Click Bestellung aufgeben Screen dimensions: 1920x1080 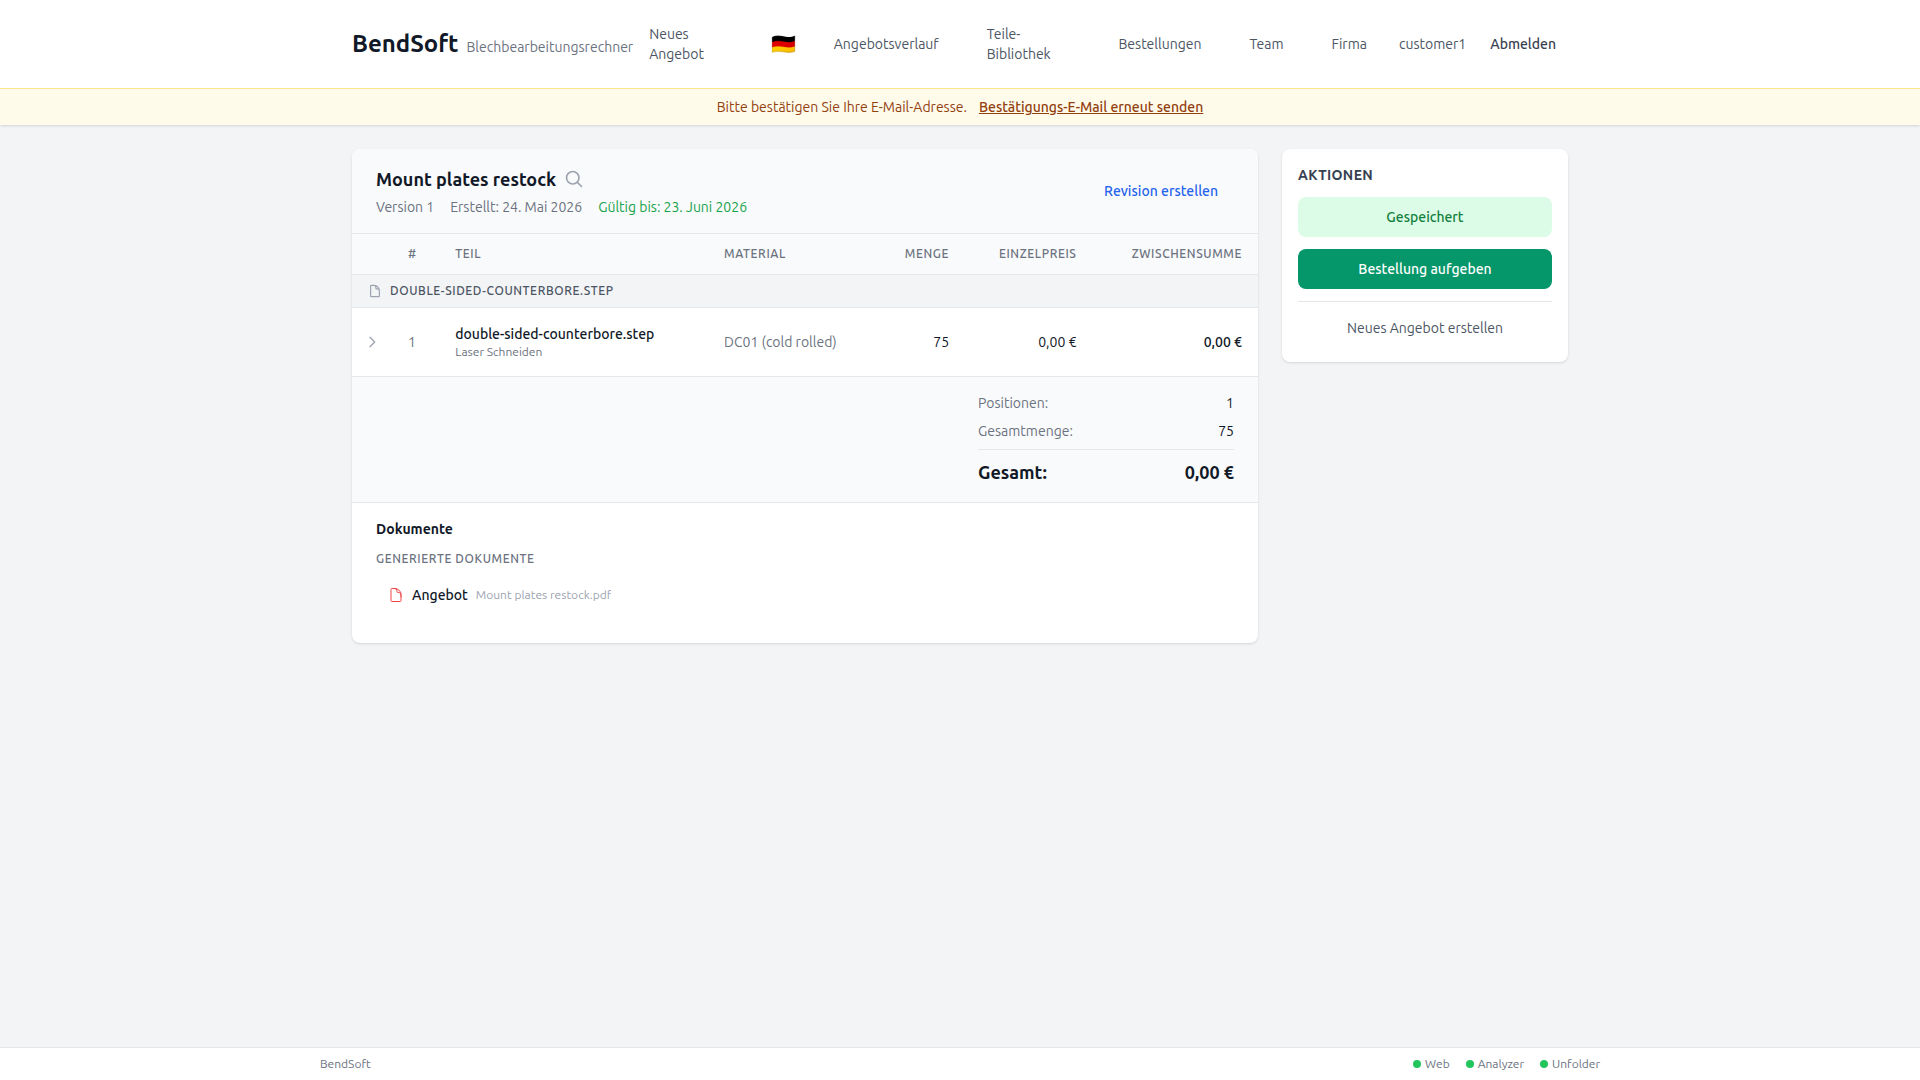click(x=1425, y=269)
